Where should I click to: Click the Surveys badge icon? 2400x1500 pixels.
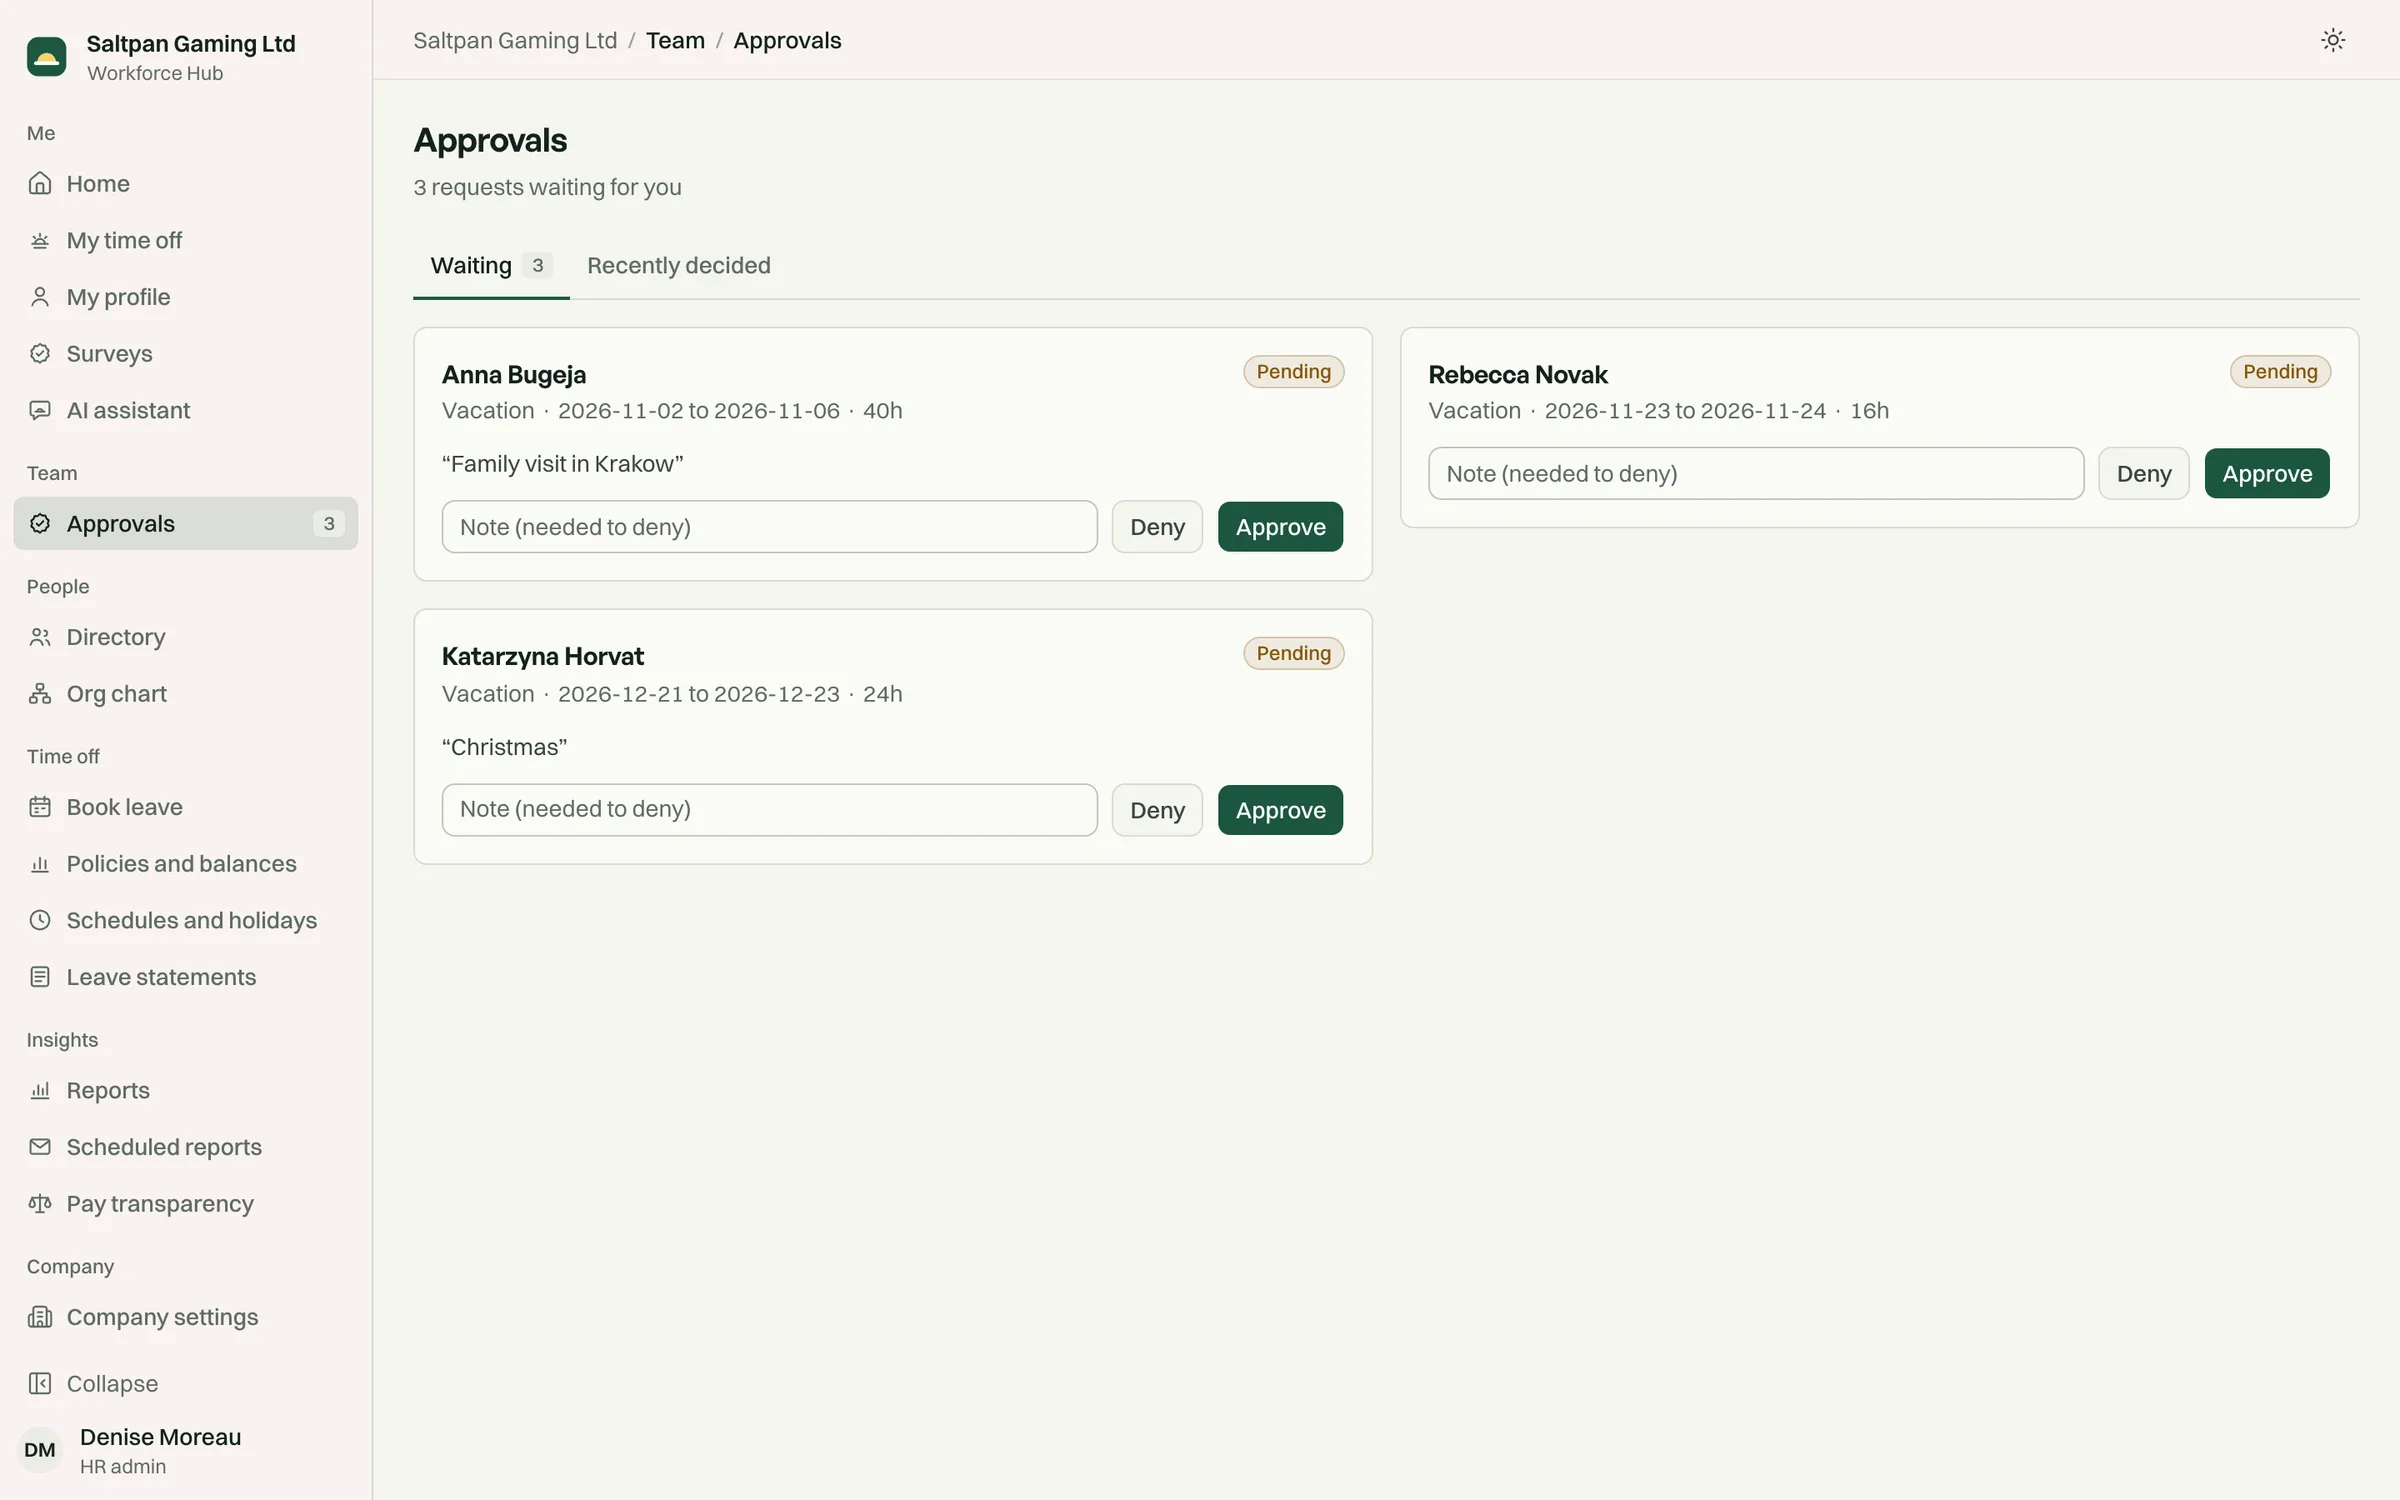[40, 353]
